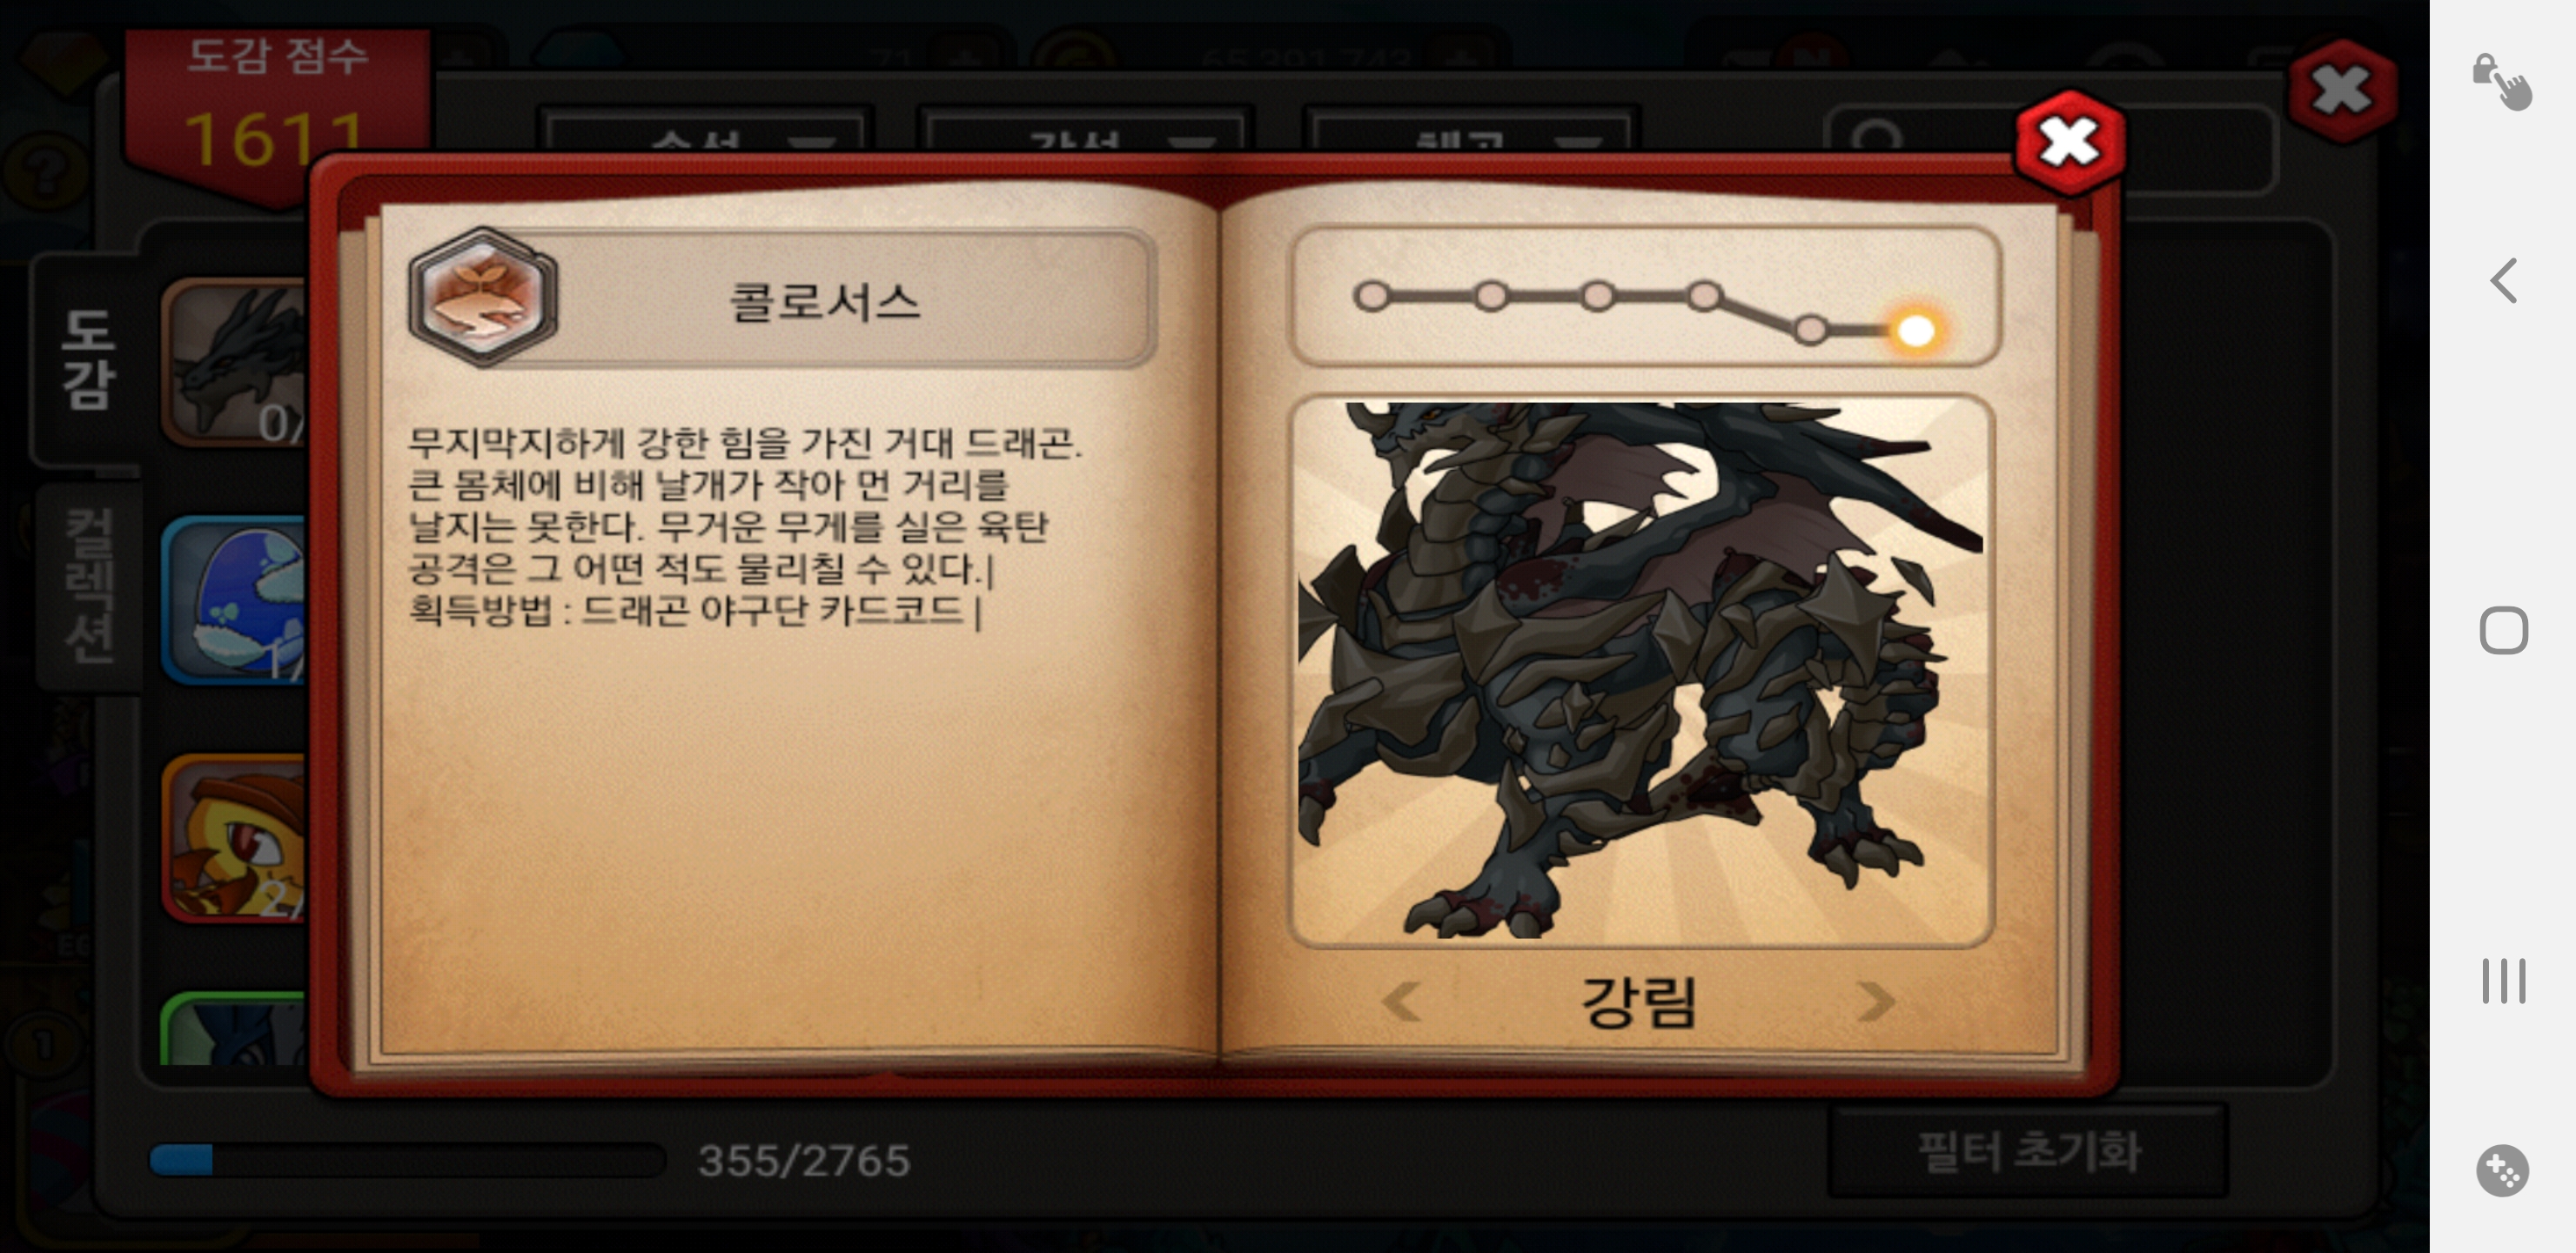The width and height of the screenshot is (2576, 1253).
Task: Click the 필터 초기화 button
Action: click(x=2028, y=1151)
